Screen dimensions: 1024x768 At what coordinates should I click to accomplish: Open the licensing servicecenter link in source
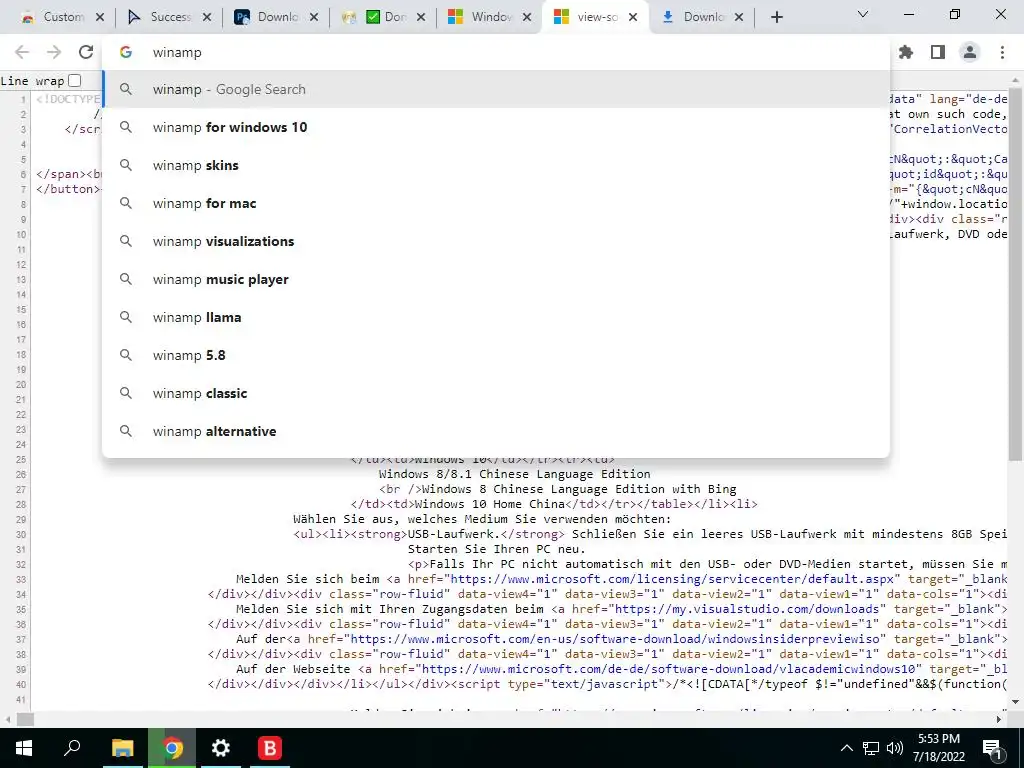point(672,579)
